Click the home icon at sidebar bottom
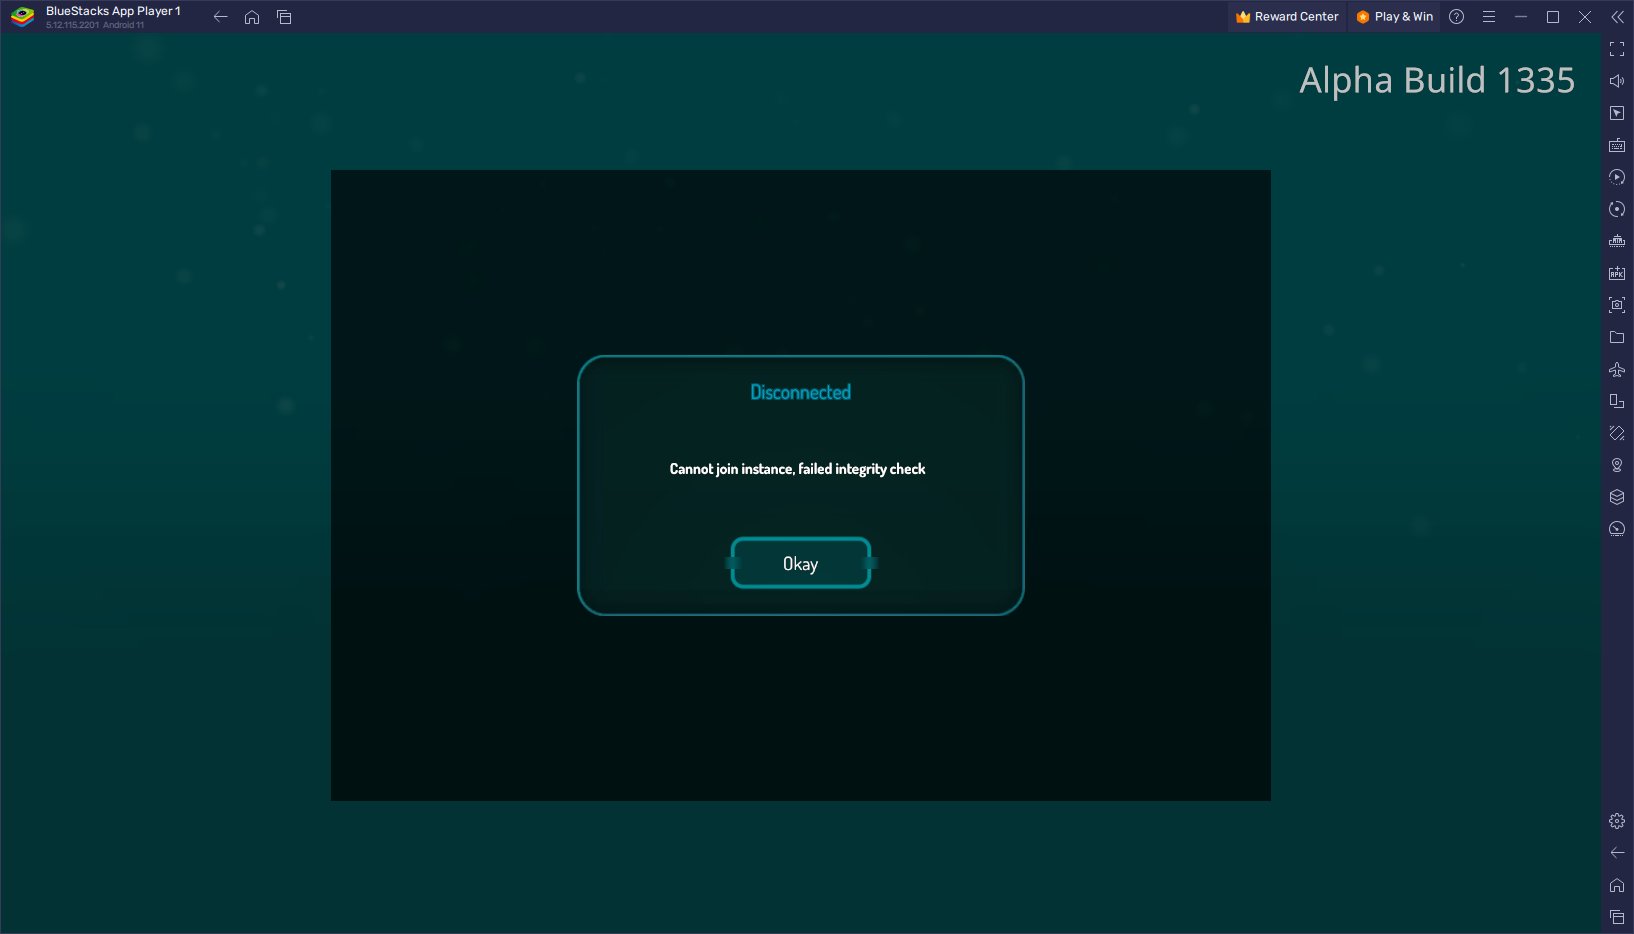Screen dimensions: 1634x934 1617,885
